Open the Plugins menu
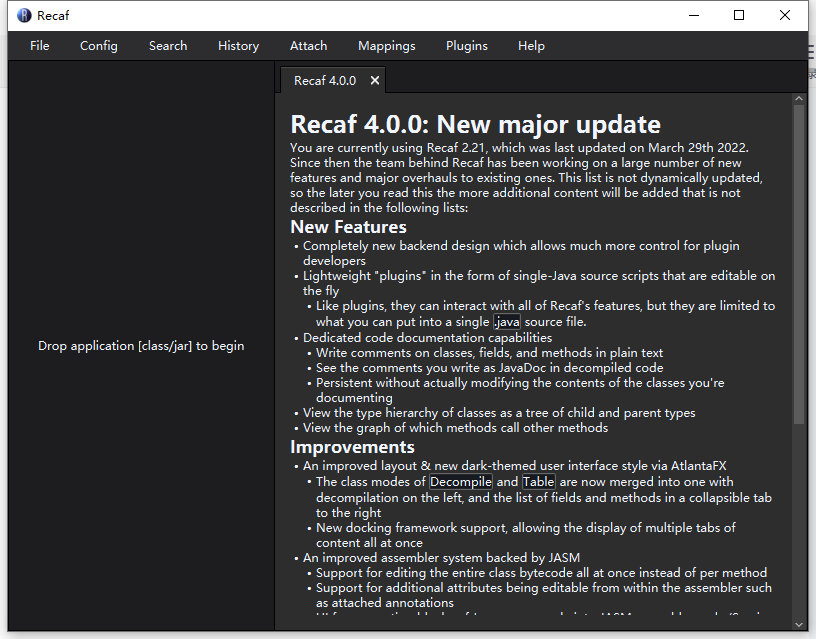This screenshot has height=639, width=816. click(x=467, y=46)
